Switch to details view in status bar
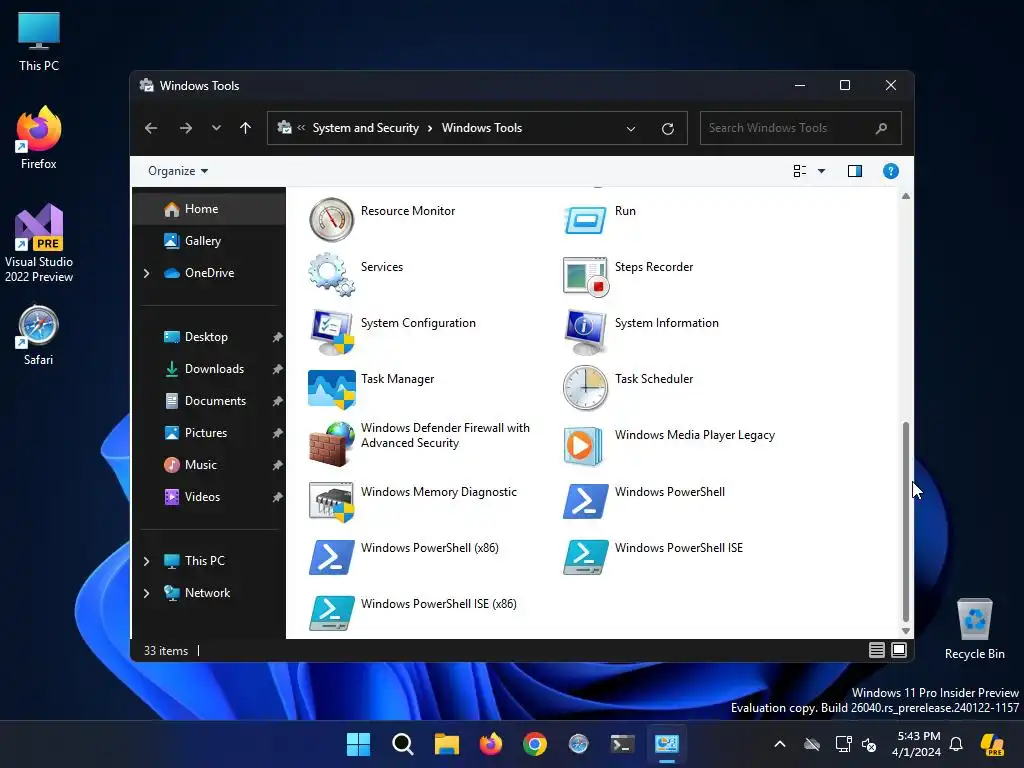The height and width of the screenshot is (768, 1024). pyautogui.click(x=876, y=650)
